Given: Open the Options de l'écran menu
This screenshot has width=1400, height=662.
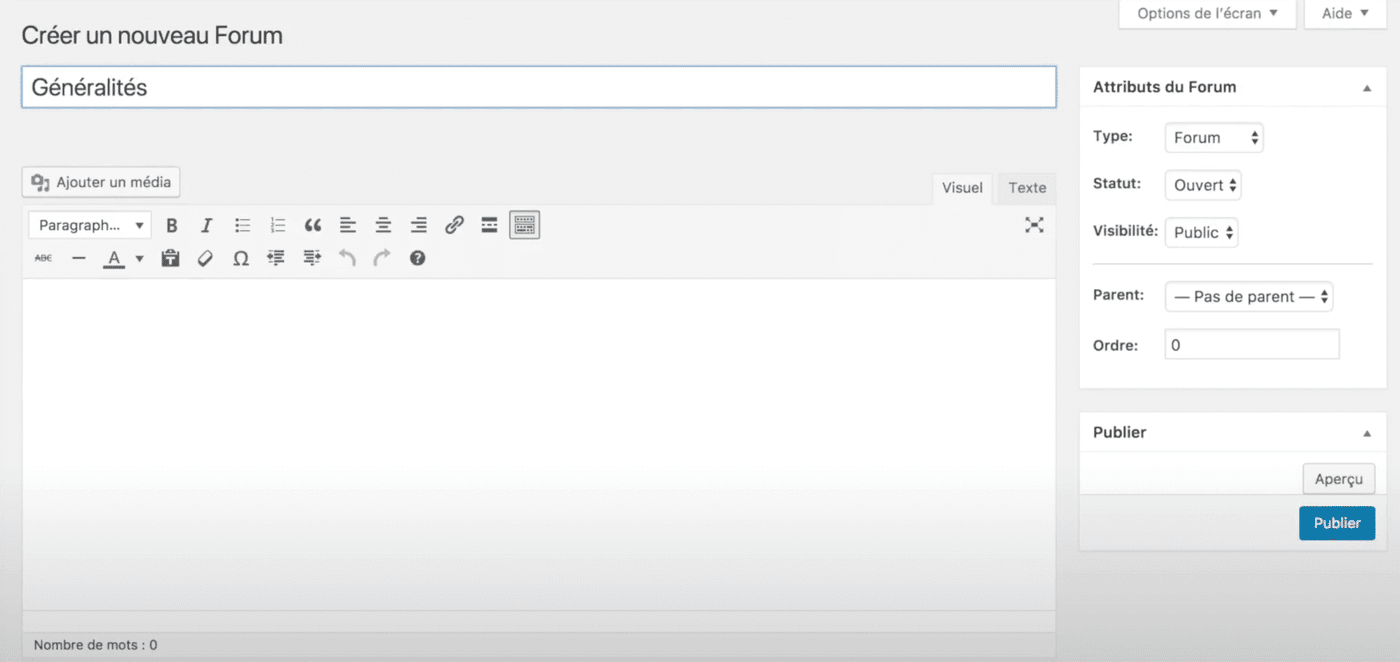Looking at the screenshot, I should (1207, 14).
